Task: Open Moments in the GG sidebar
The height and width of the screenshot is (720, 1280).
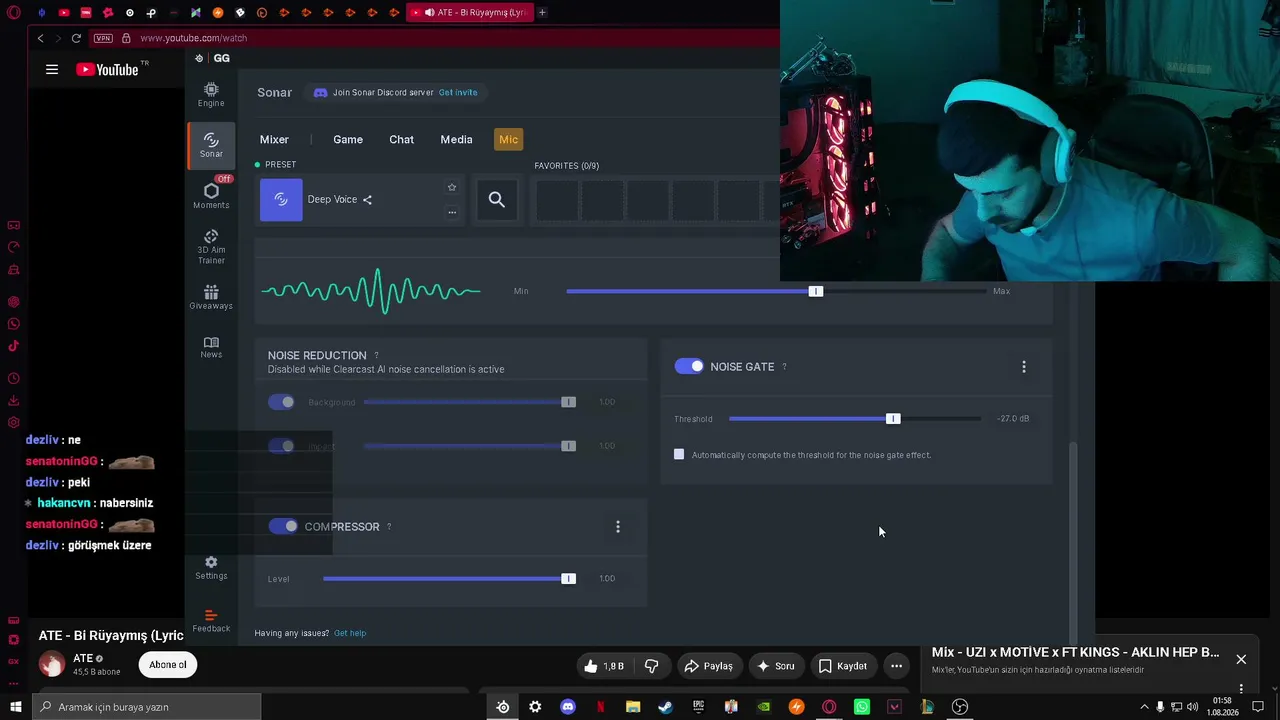Action: tap(211, 195)
